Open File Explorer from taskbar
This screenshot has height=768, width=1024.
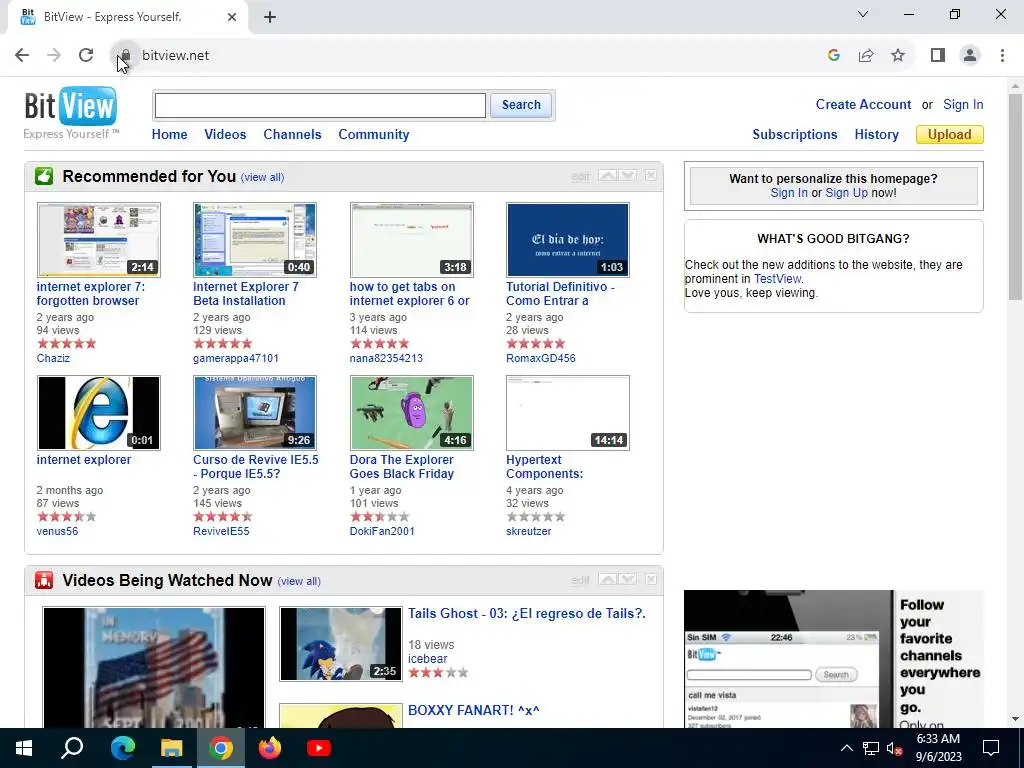(172, 748)
